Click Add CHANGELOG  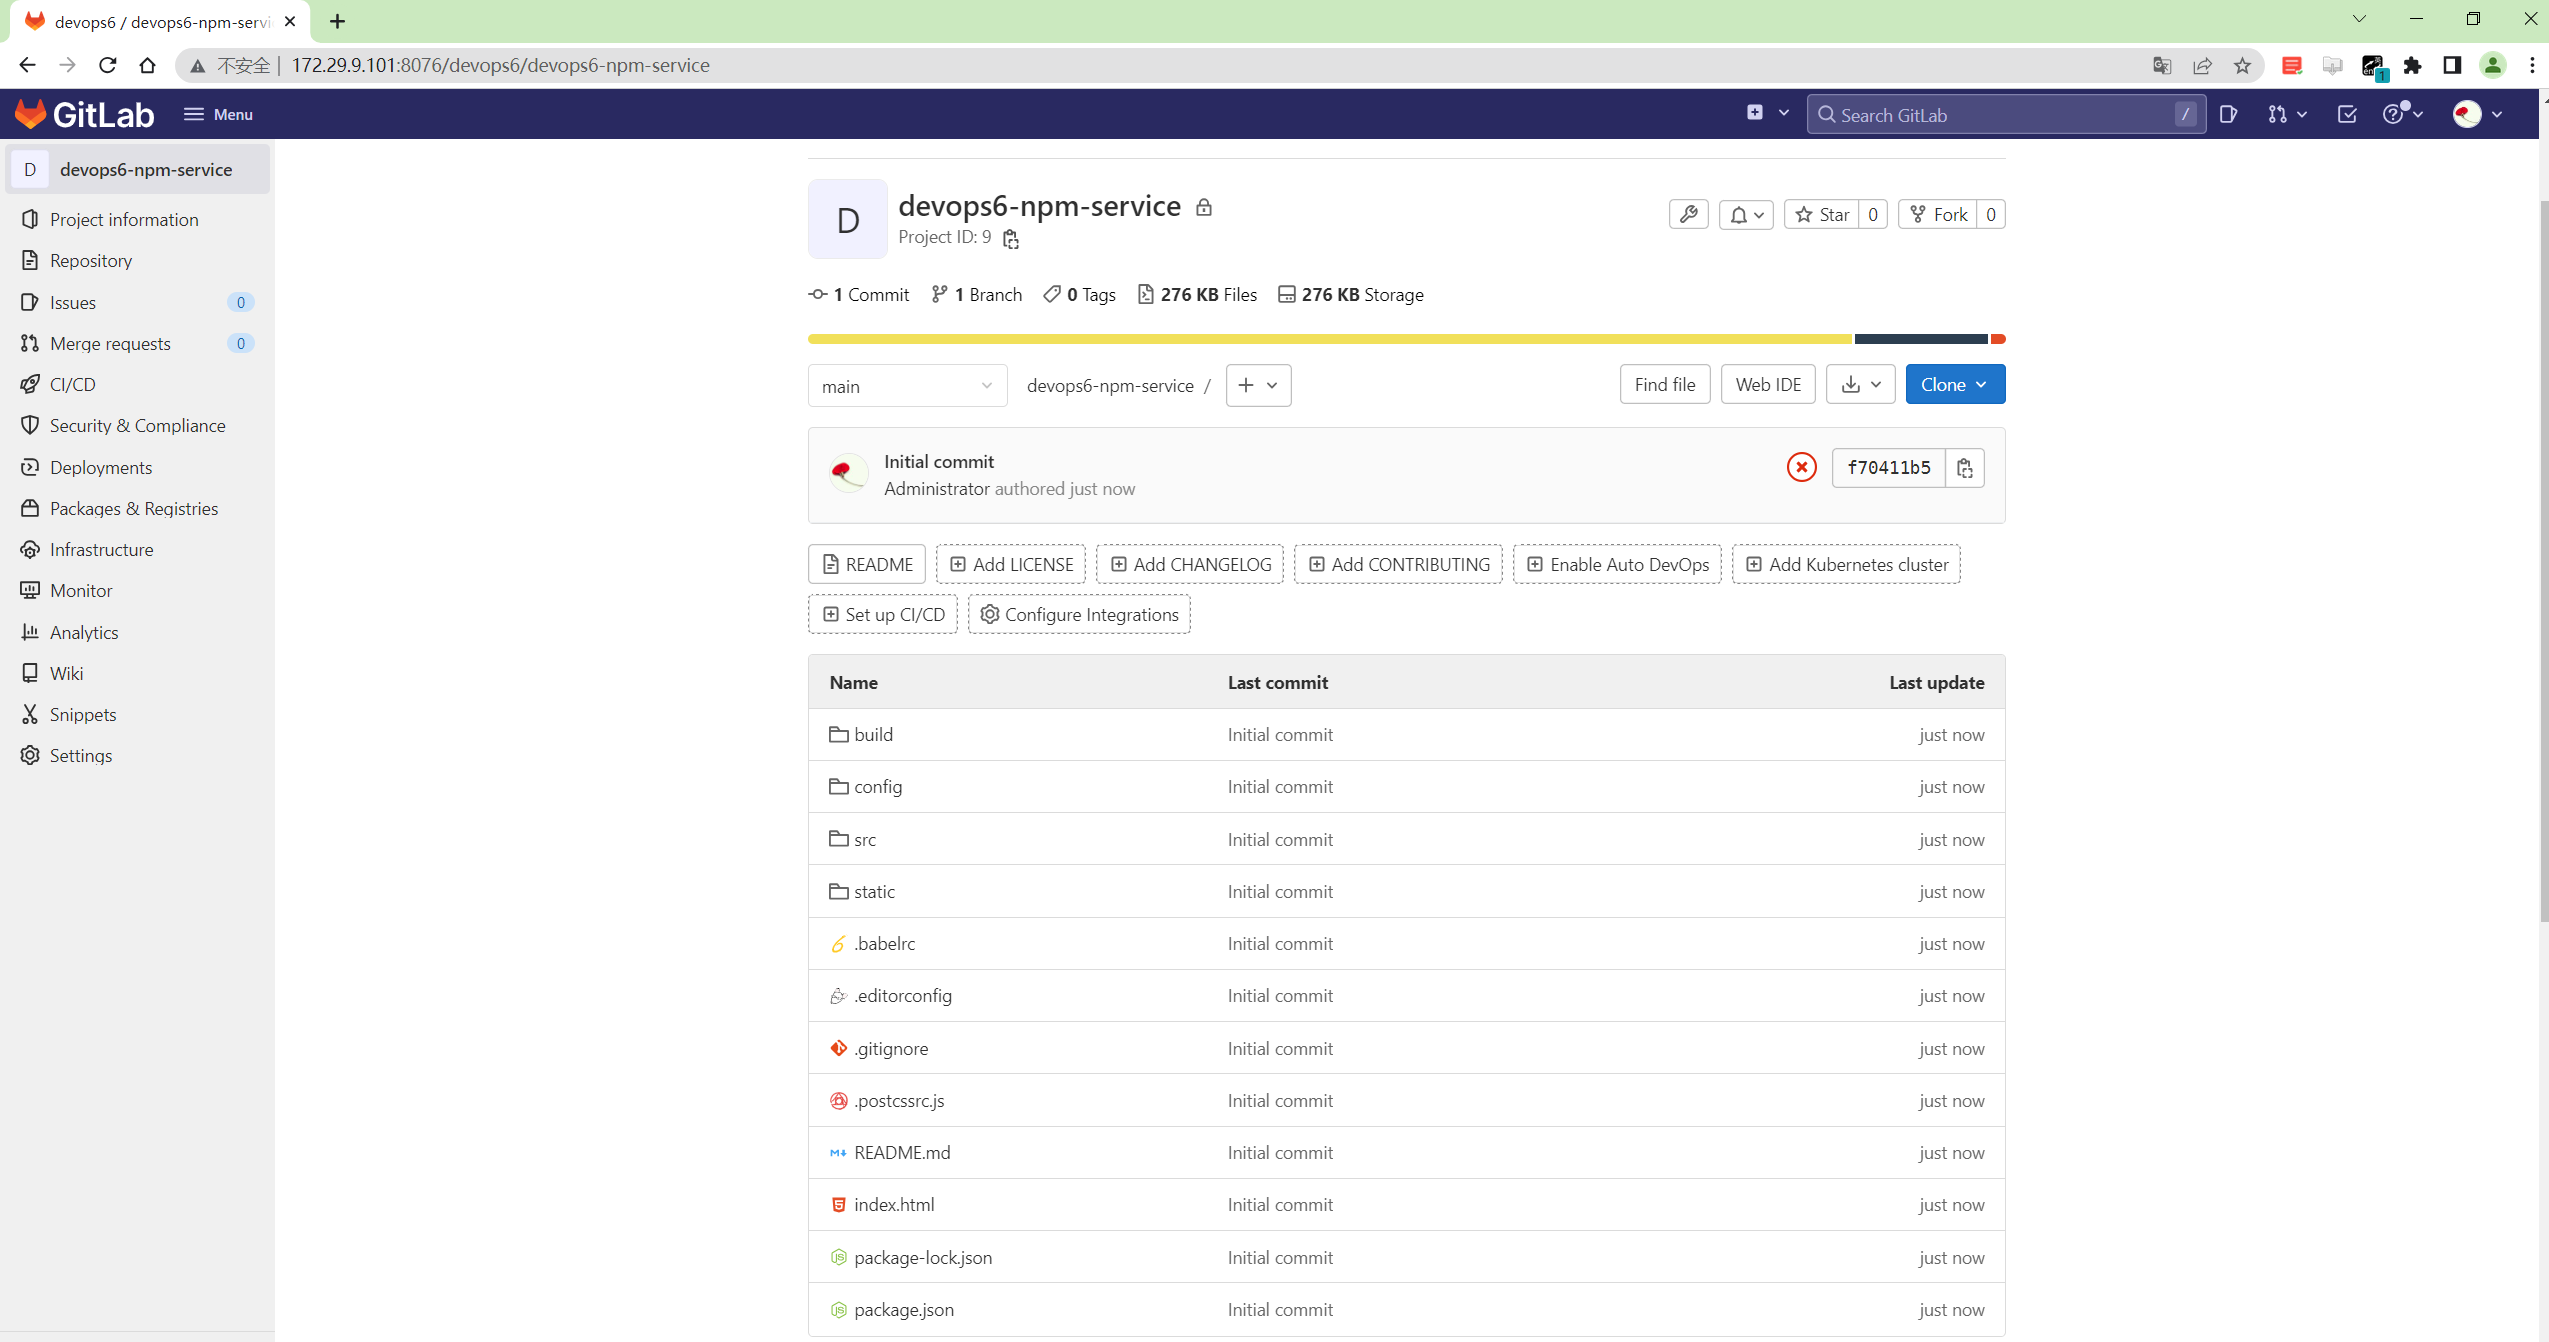coord(1190,564)
